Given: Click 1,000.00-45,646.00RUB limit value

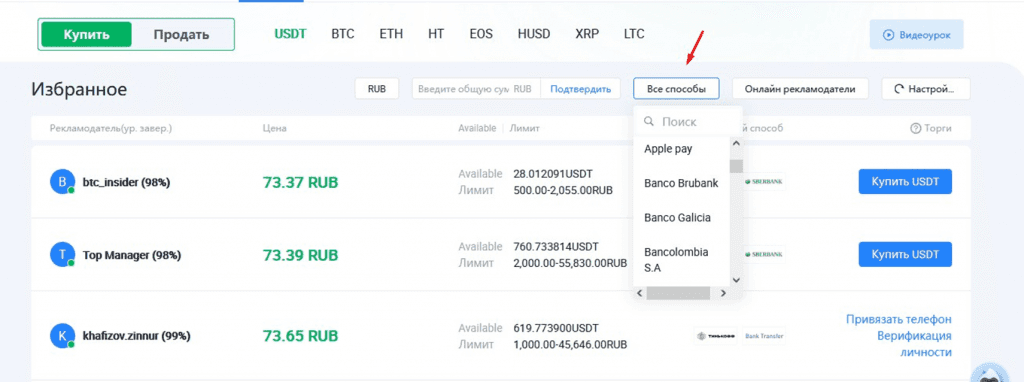Looking at the screenshot, I should point(570,344).
